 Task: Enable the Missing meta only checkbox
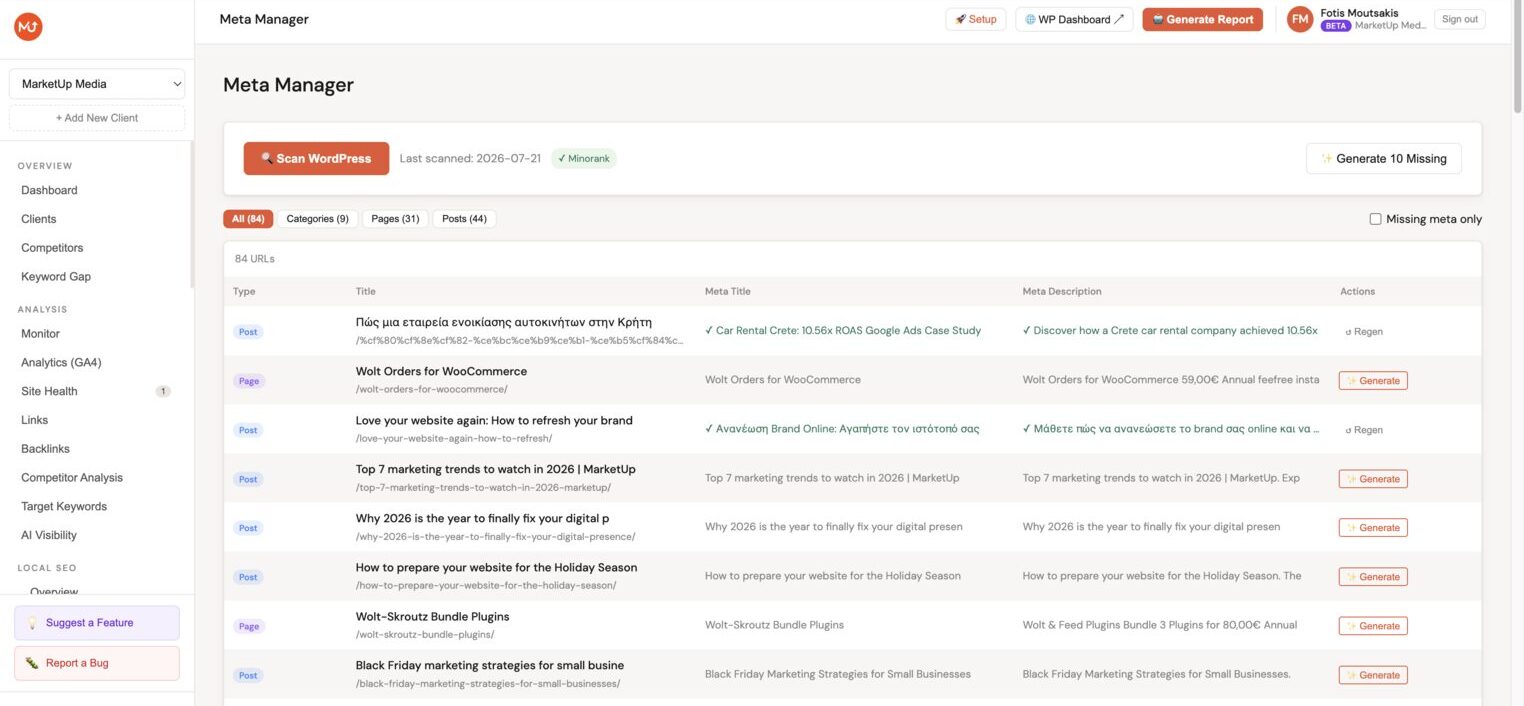pyautogui.click(x=1375, y=219)
